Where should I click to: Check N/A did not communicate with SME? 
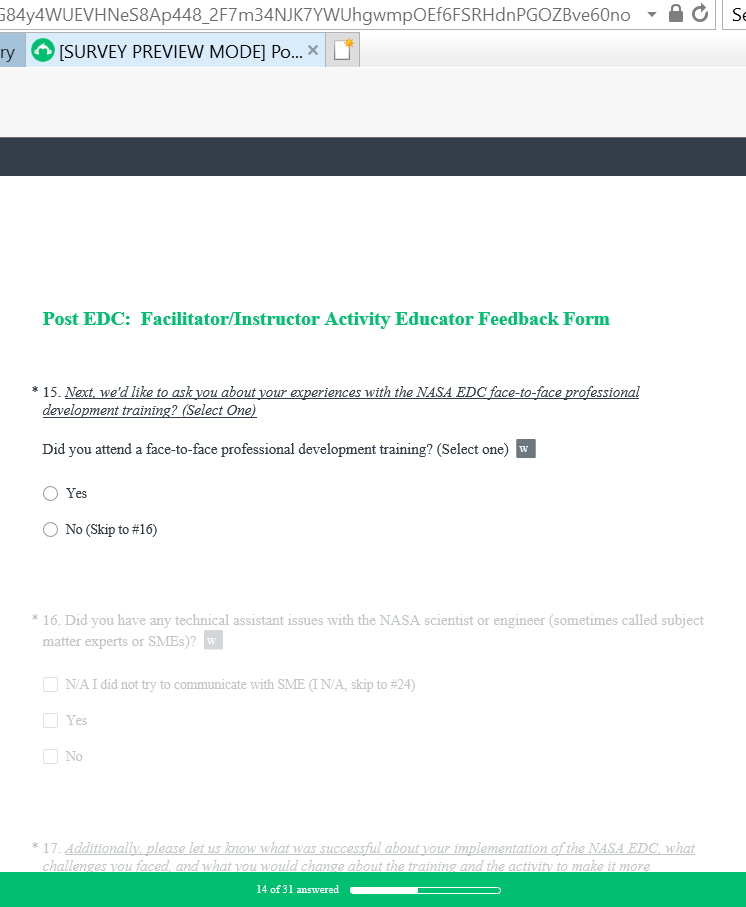[x=50, y=685]
